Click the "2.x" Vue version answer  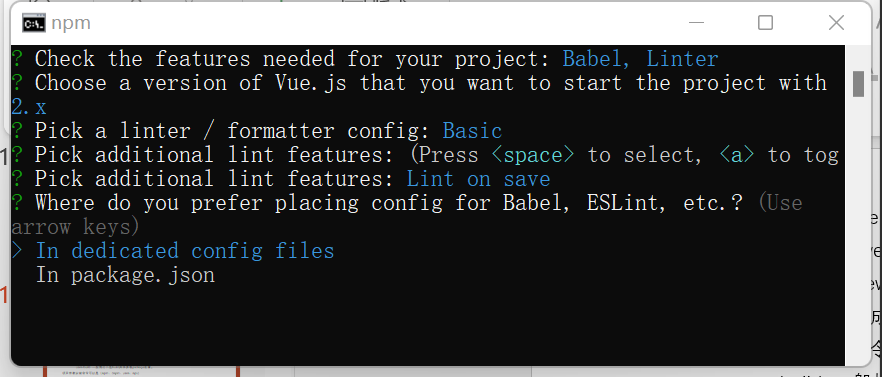click(x=29, y=107)
